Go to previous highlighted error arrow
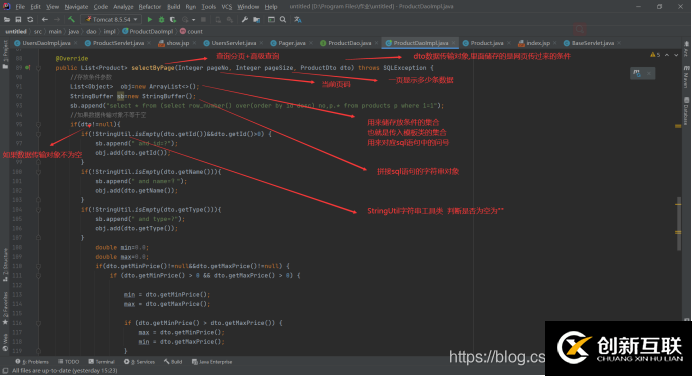The width and height of the screenshot is (692, 376). 667,55
